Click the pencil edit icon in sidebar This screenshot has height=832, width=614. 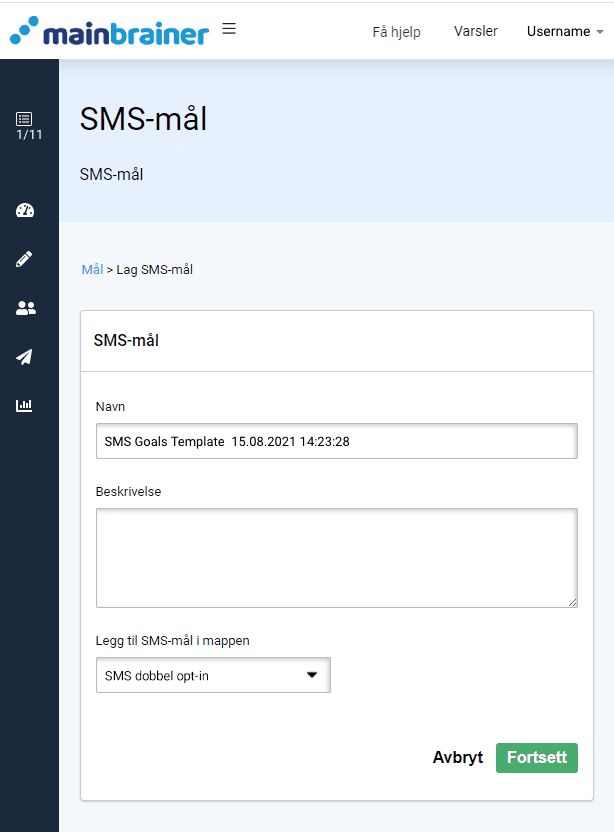(24, 259)
